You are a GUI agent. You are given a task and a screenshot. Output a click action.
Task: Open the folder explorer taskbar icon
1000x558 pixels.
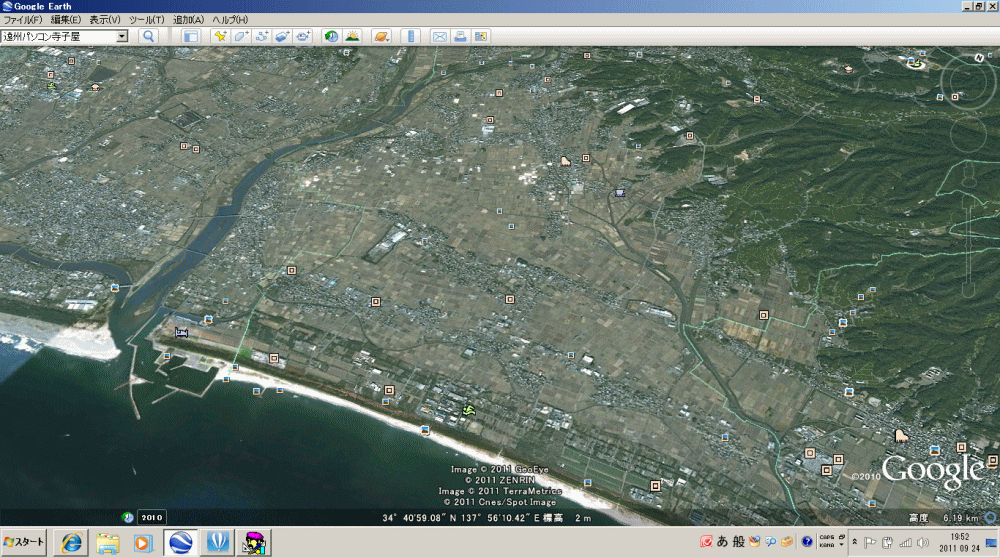(x=108, y=543)
